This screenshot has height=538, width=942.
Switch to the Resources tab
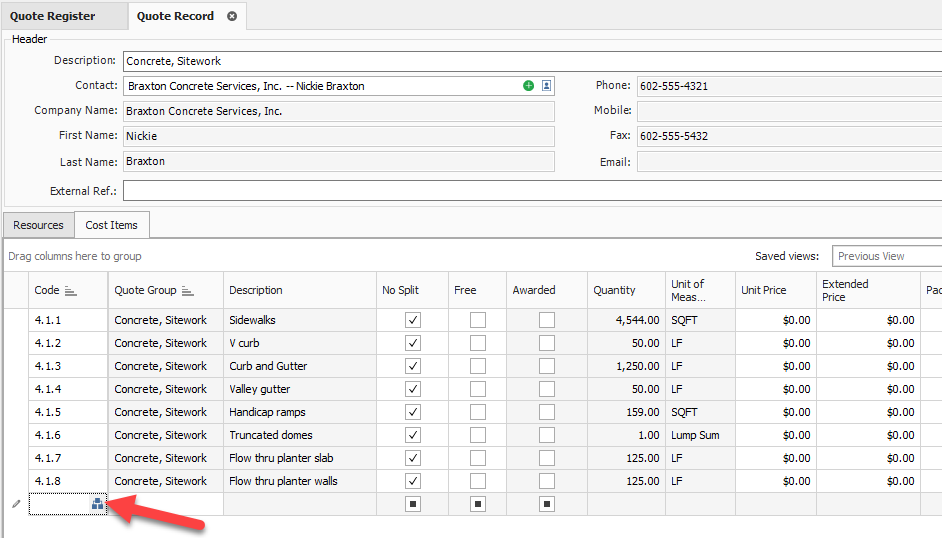(39, 225)
